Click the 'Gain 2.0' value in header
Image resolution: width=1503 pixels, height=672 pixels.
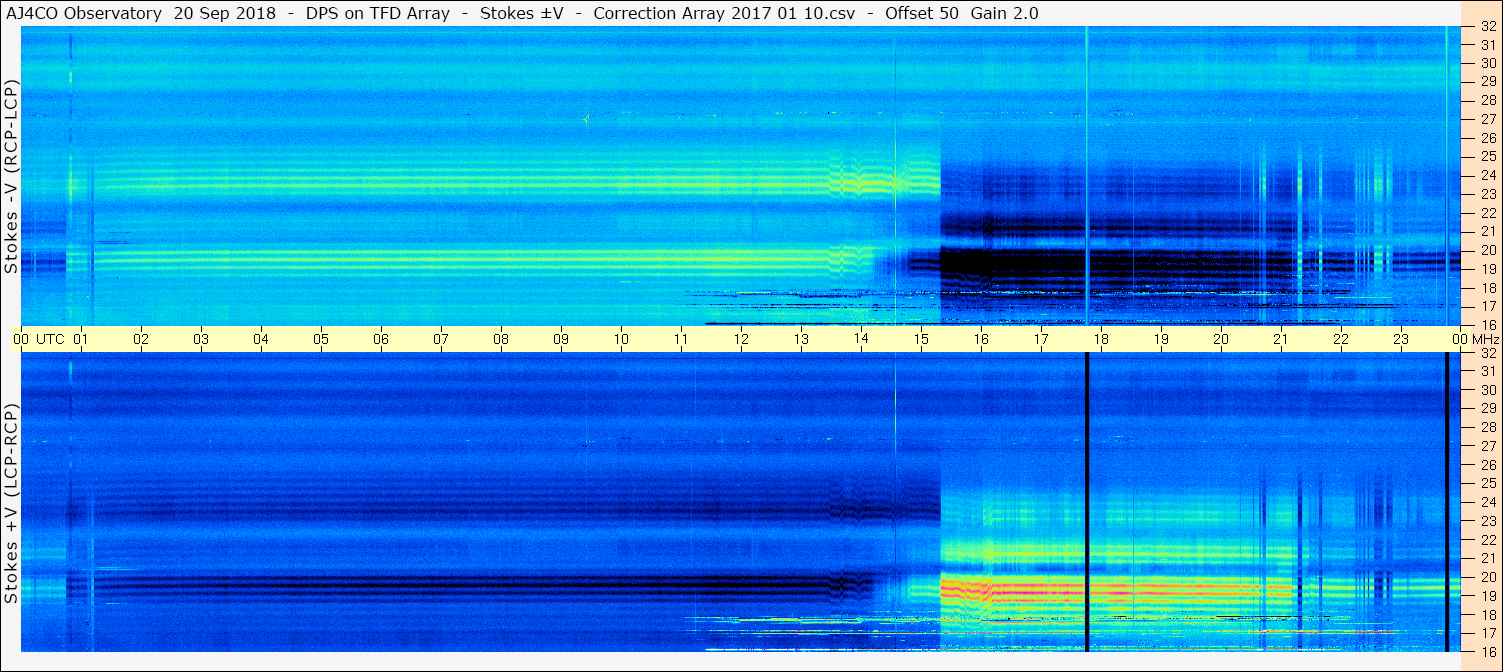pos(1005,14)
